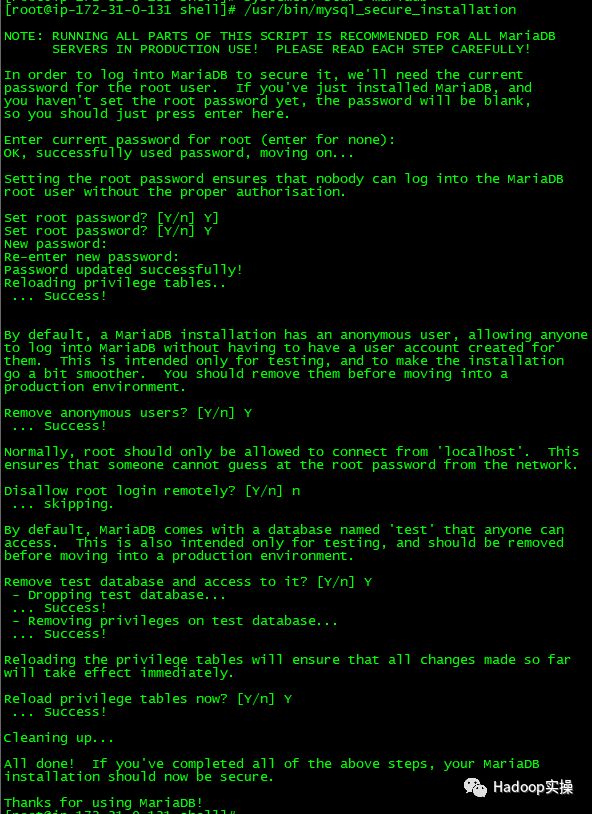Screen dimensions: 592x814
Task: Click the Hadoop实操 watermark text
Action: click(533, 787)
